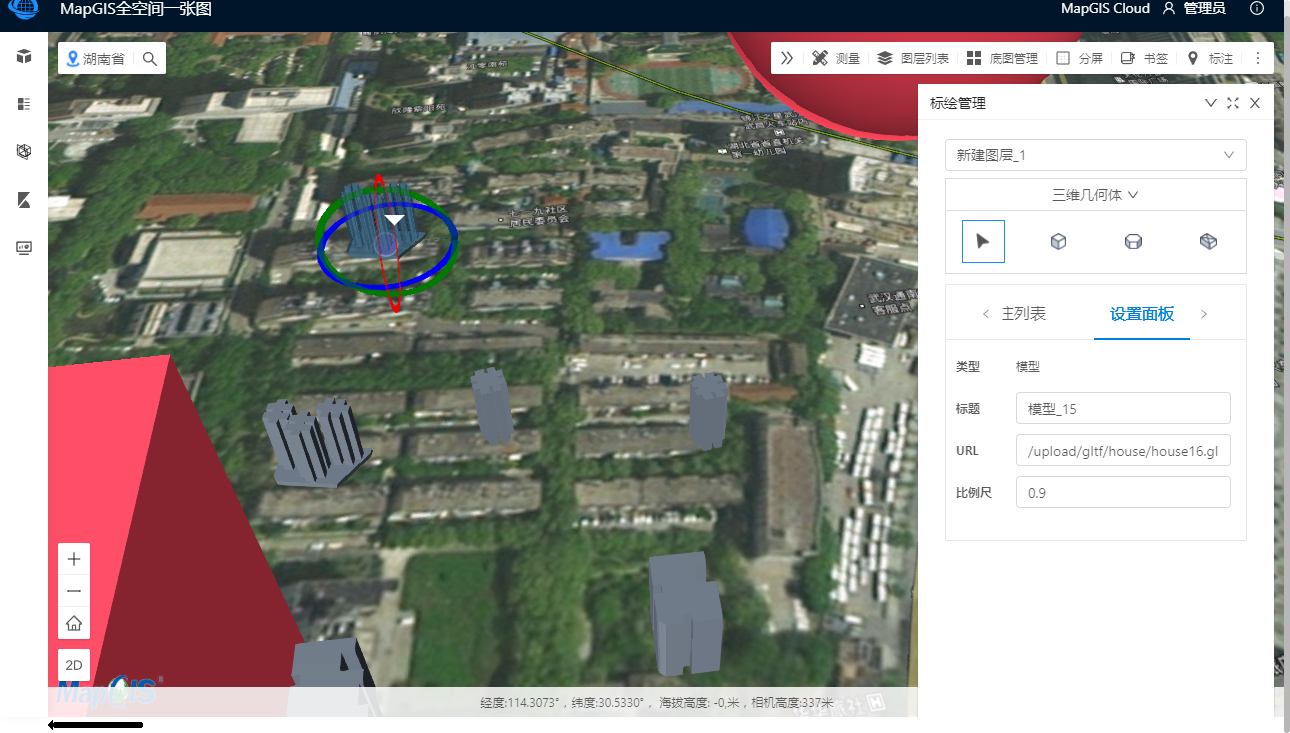Viewport: 1290px width, 733px height.
Task: Click the URL input field
Action: pos(1123,451)
